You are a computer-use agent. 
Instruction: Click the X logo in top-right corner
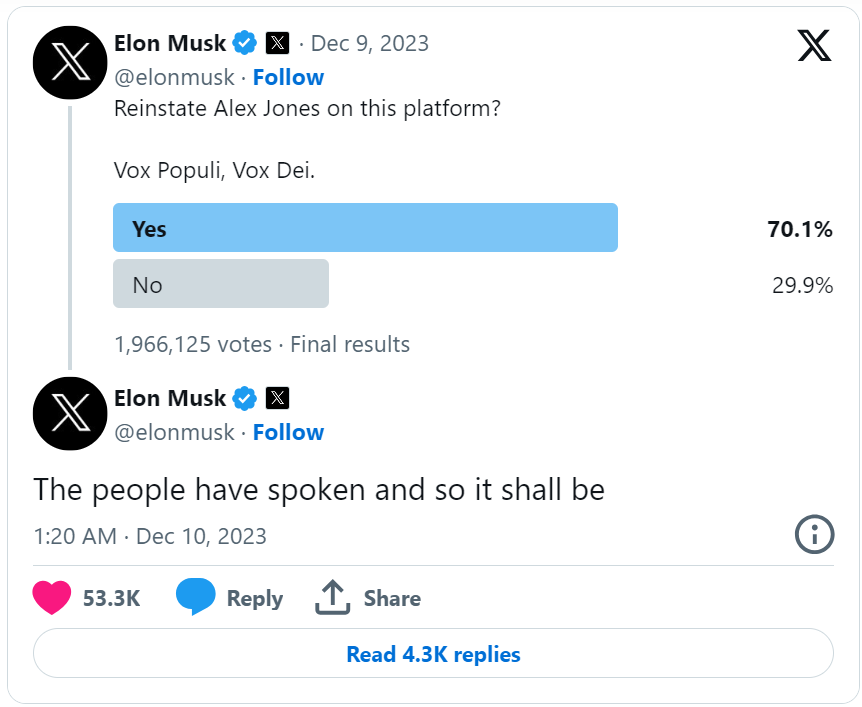click(x=814, y=46)
